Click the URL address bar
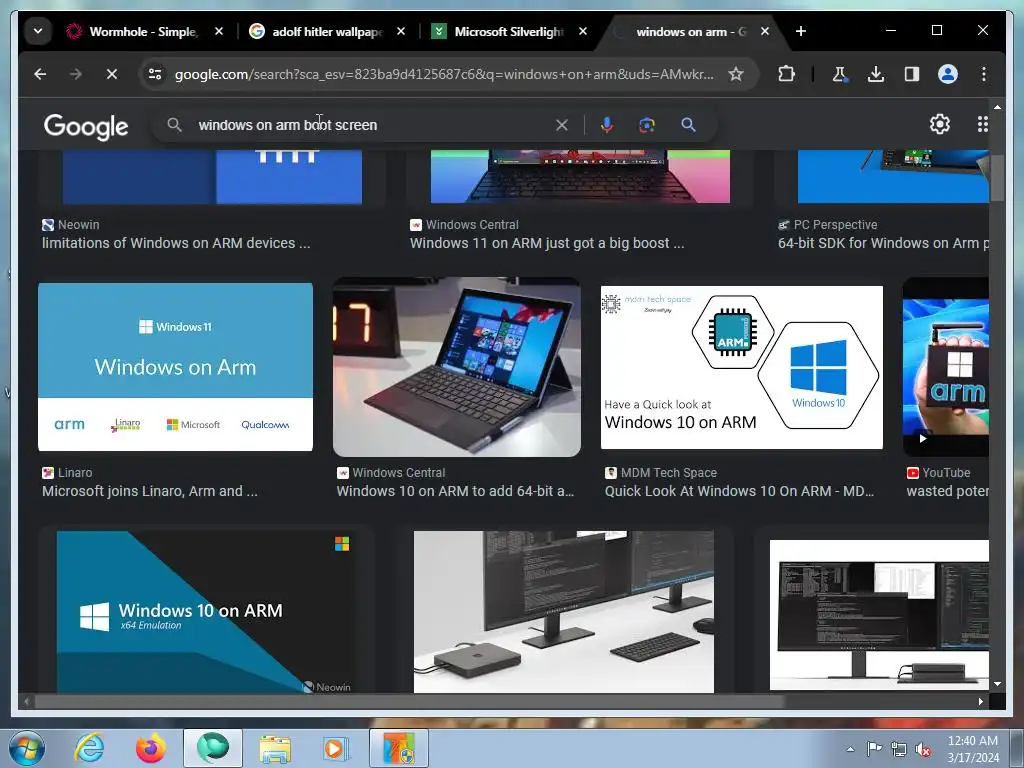The width and height of the screenshot is (1024, 768). click(x=444, y=74)
